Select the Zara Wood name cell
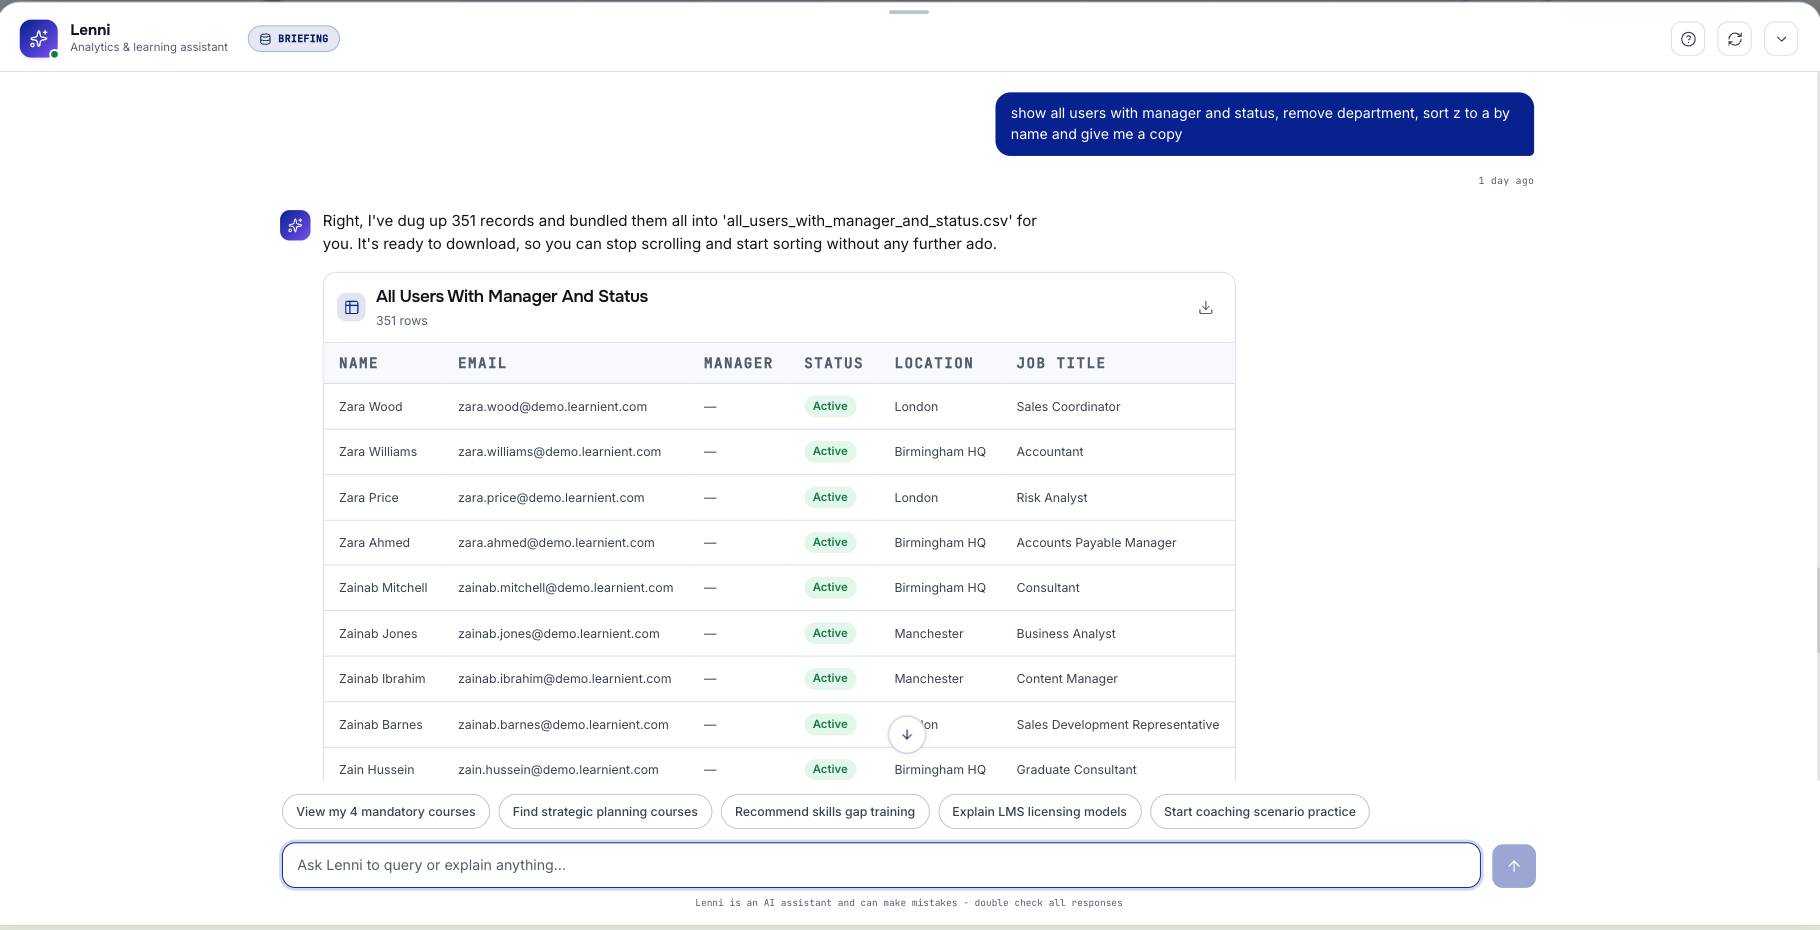 [x=371, y=407]
